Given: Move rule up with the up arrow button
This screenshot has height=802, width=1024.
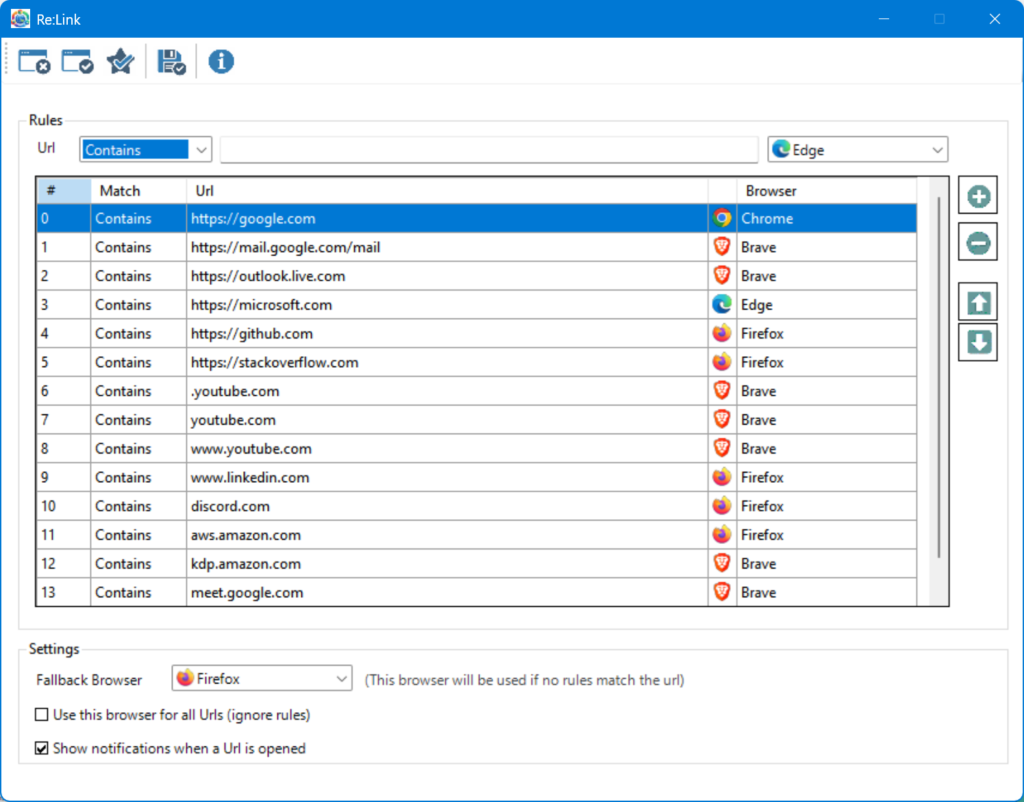Looking at the screenshot, I should pyautogui.click(x=978, y=302).
